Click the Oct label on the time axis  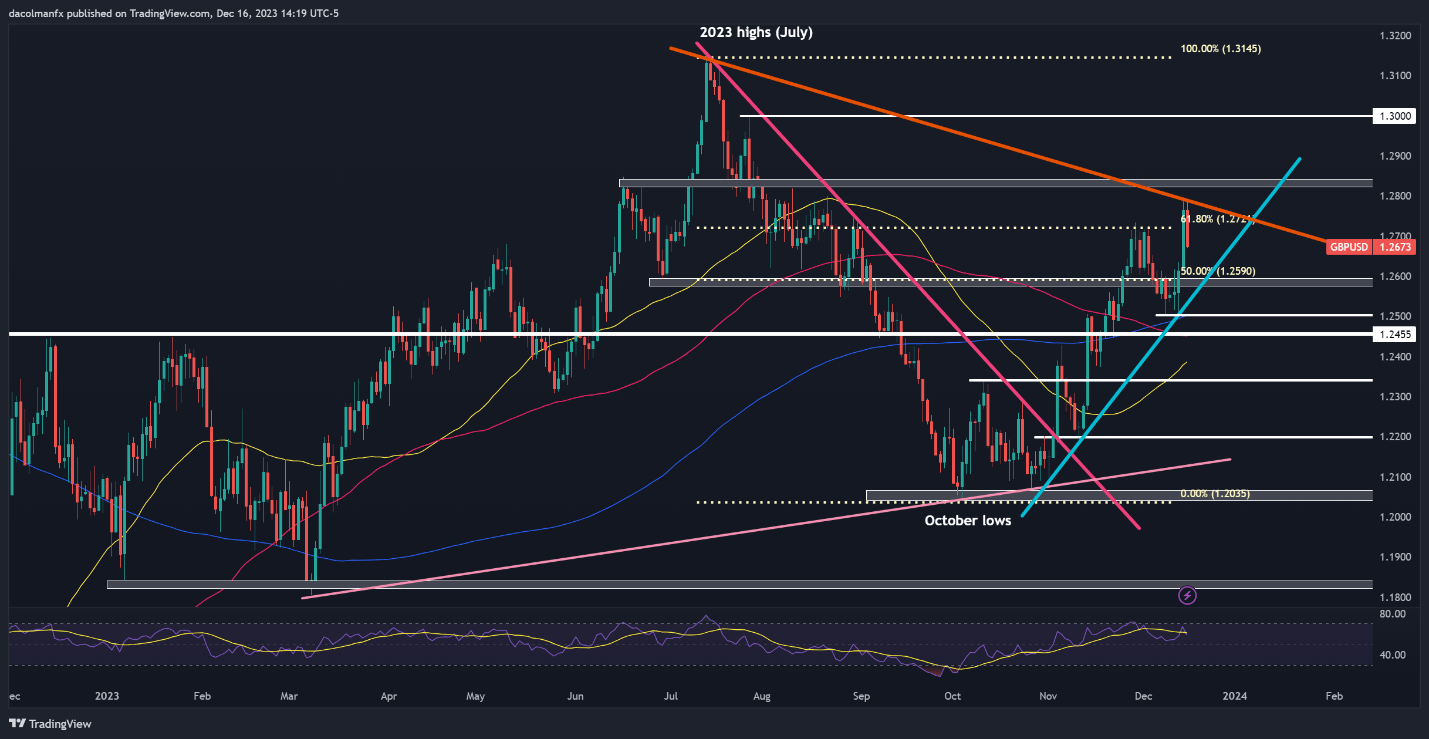pos(953,695)
